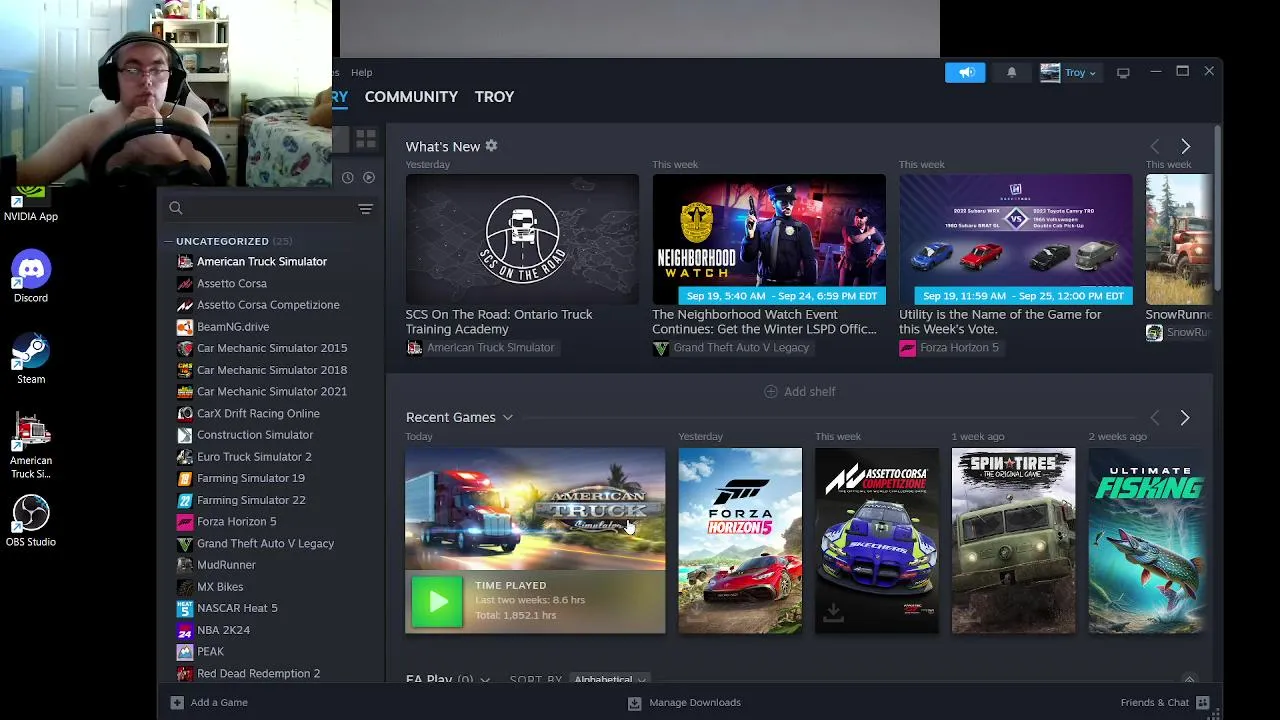This screenshot has width=1280, height=720.
Task: Click Add a Game button
Action: [209, 702]
